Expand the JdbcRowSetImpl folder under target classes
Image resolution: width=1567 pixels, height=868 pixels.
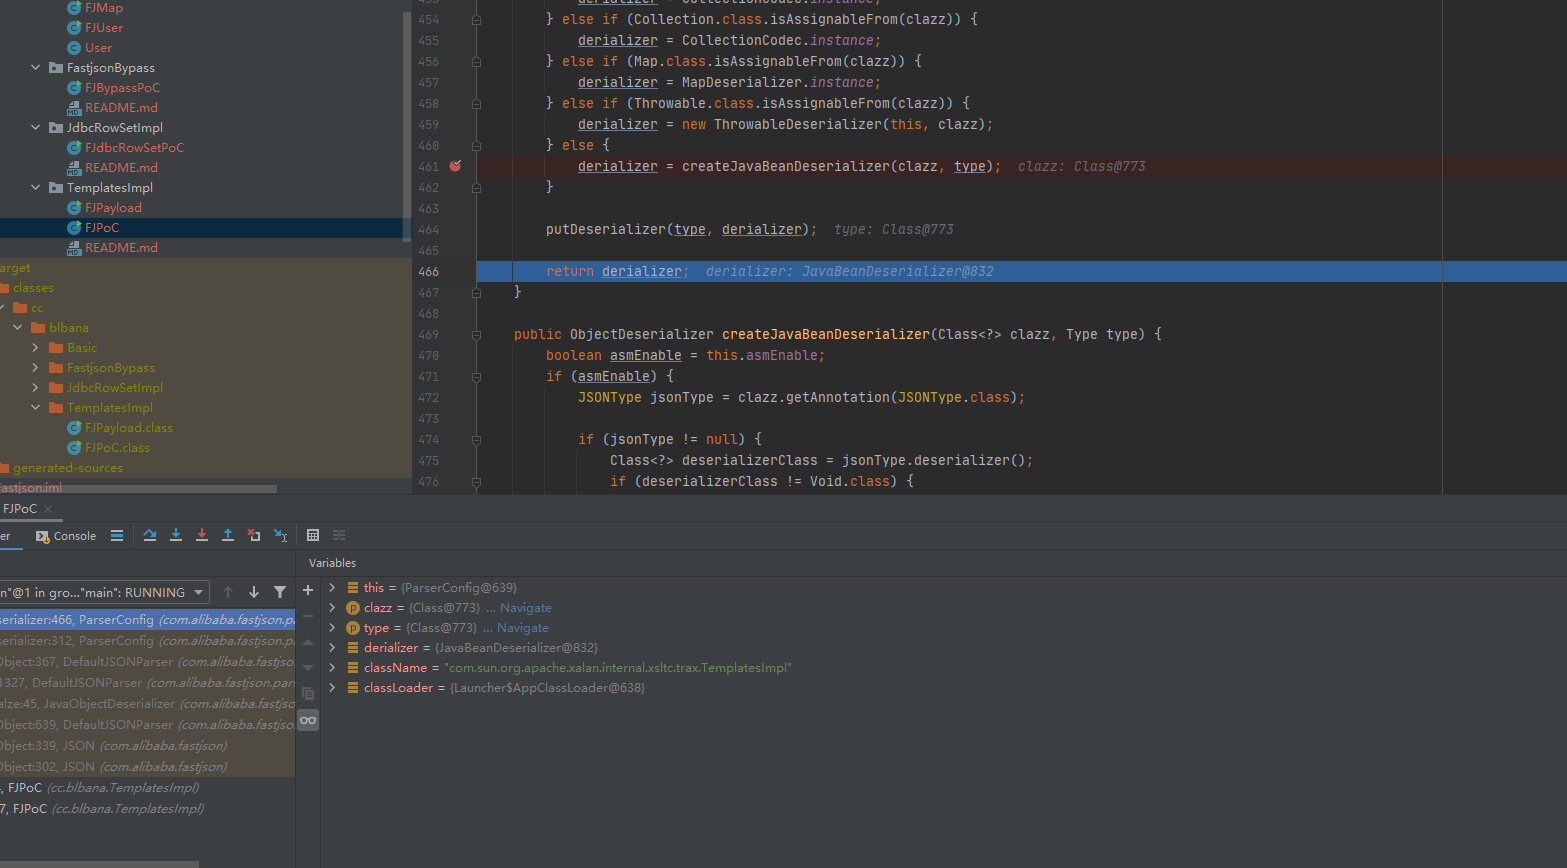(x=36, y=388)
